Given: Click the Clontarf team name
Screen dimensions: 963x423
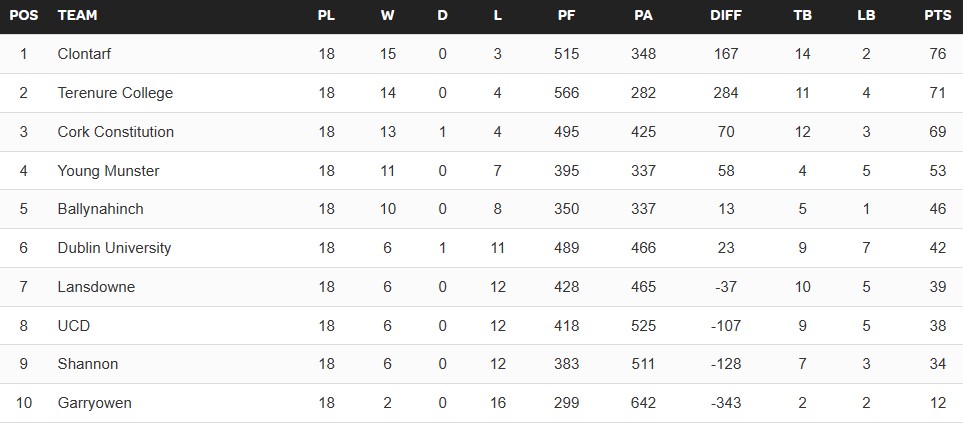Looking at the screenshot, I should click(87, 54).
